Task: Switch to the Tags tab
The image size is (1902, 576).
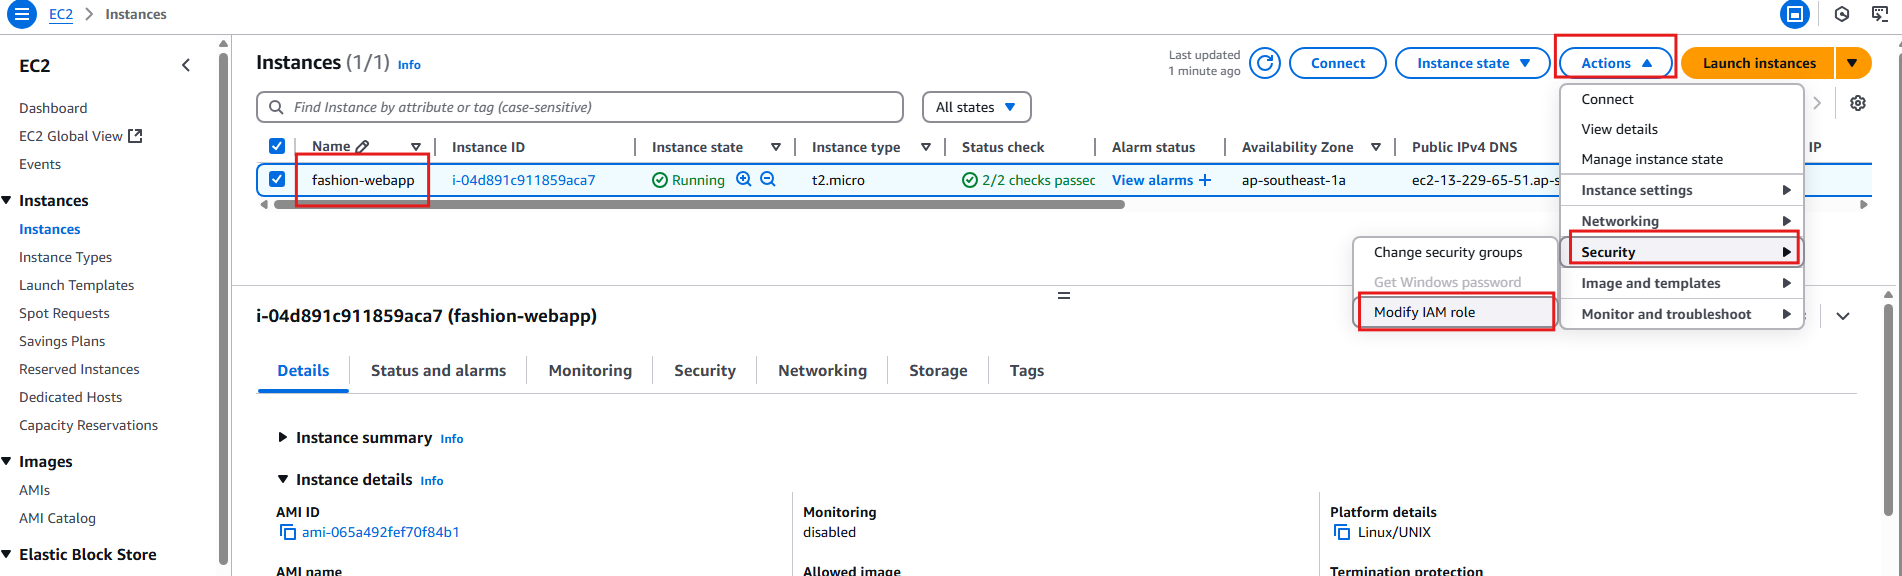Action: click(x=1027, y=371)
